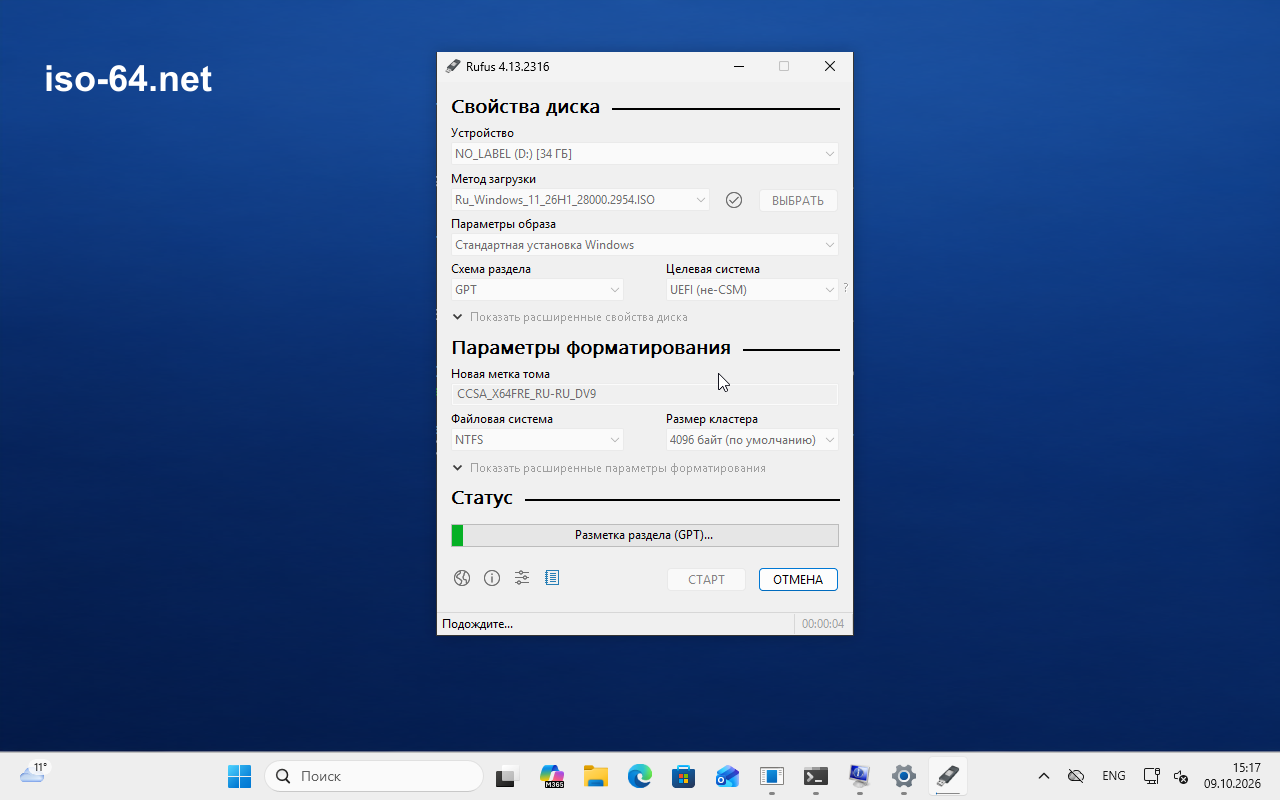Switch to the Rufus taskbar icon

tap(948, 776)
